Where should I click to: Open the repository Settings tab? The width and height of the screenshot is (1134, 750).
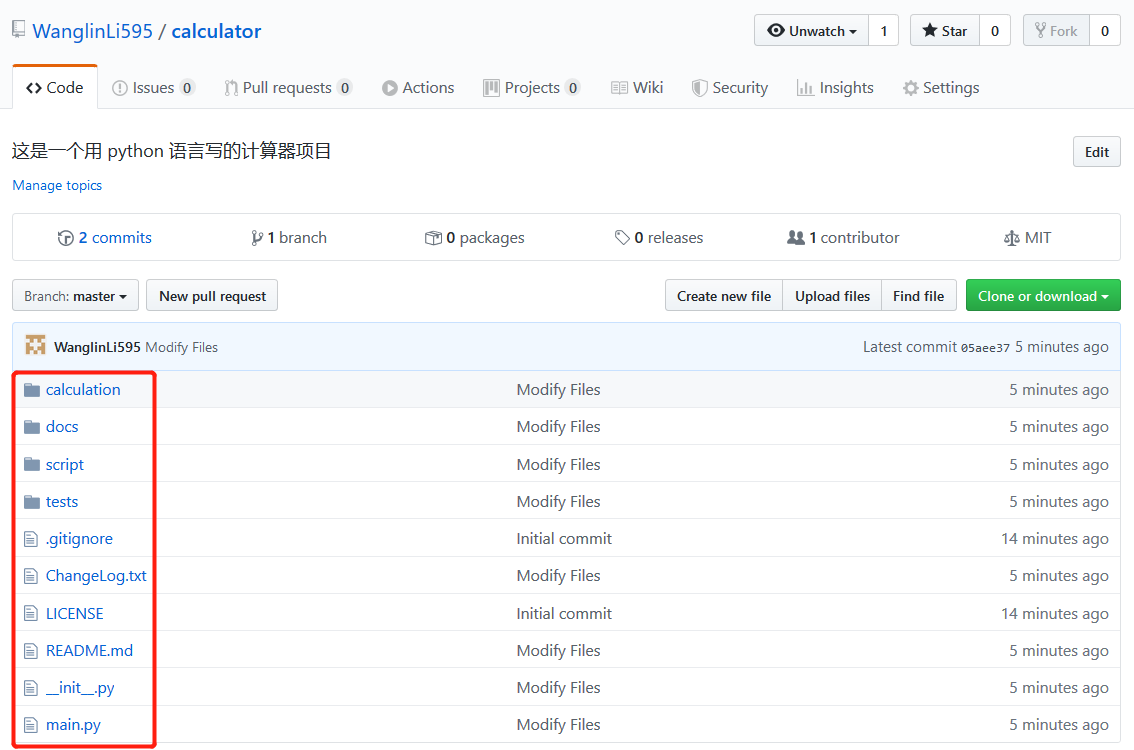click(x=941, y=88)
